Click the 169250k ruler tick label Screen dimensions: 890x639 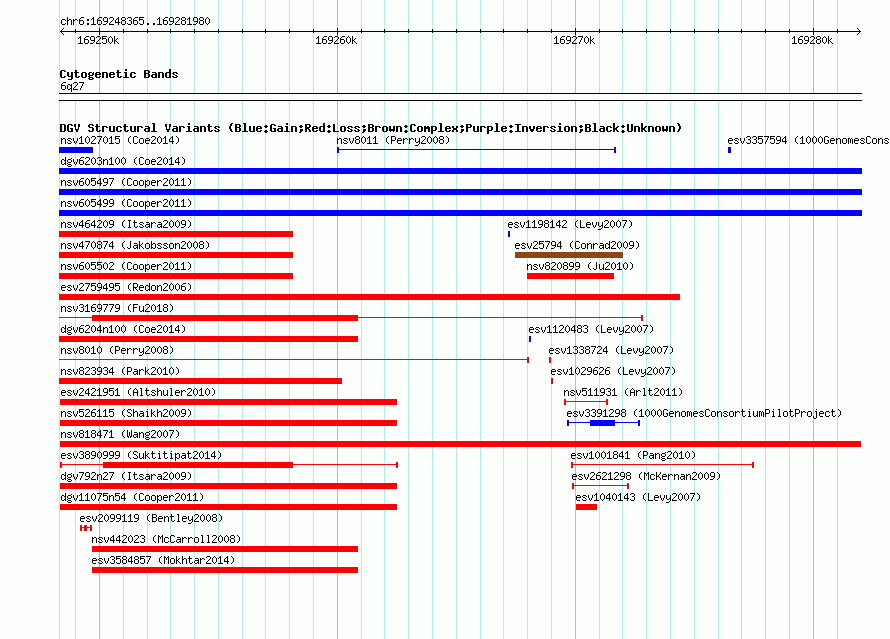point(98,40)
